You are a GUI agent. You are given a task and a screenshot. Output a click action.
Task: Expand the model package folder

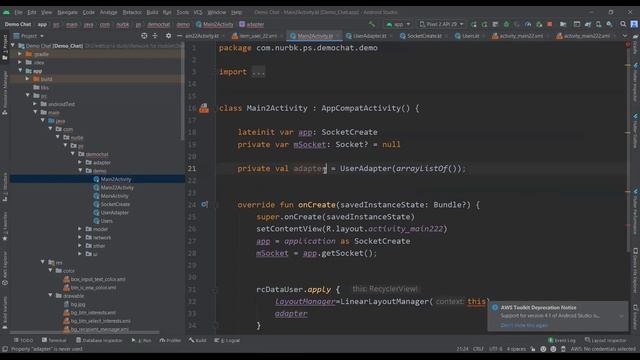pyautogui.click(x=80, y=229)
